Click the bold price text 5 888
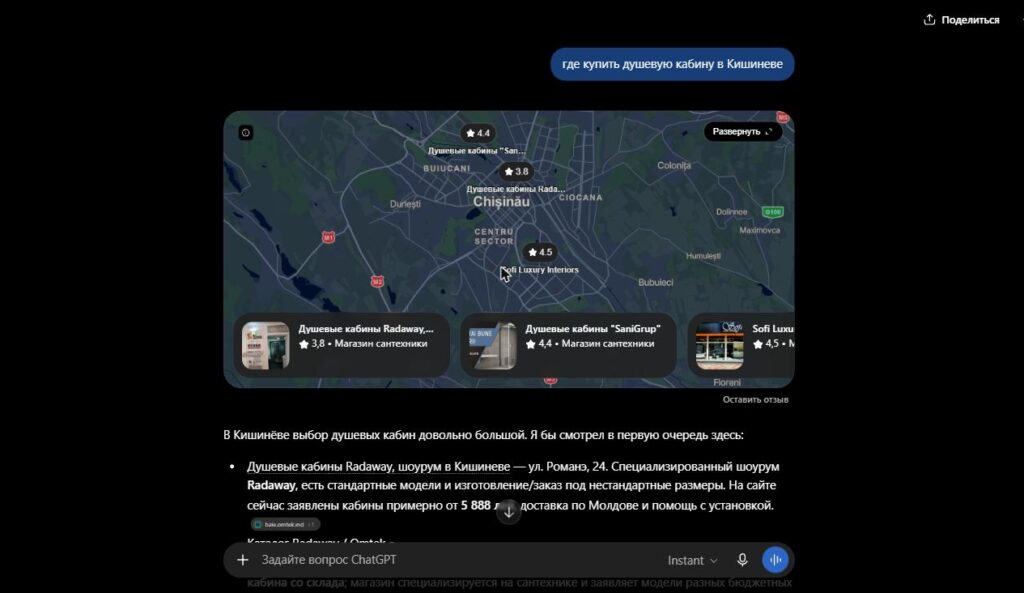The width and height of the screenshot is (1024, 593). [x=475, y=505]
